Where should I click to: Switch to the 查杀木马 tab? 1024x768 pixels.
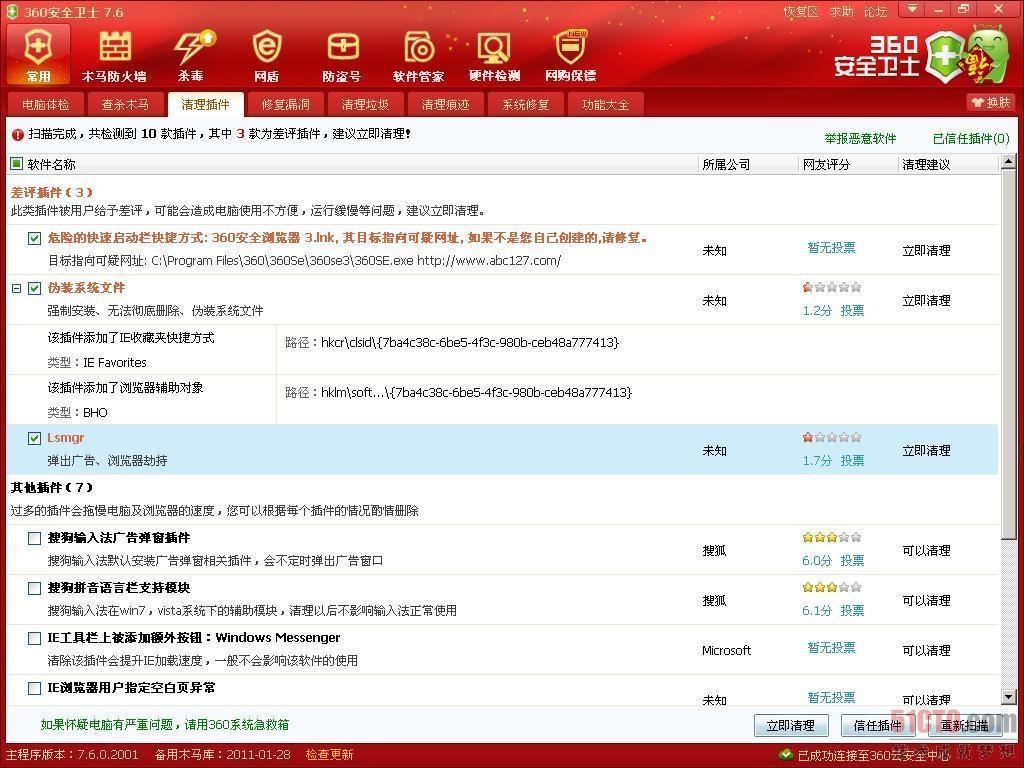pyautogui.click(x=125, y=104)
